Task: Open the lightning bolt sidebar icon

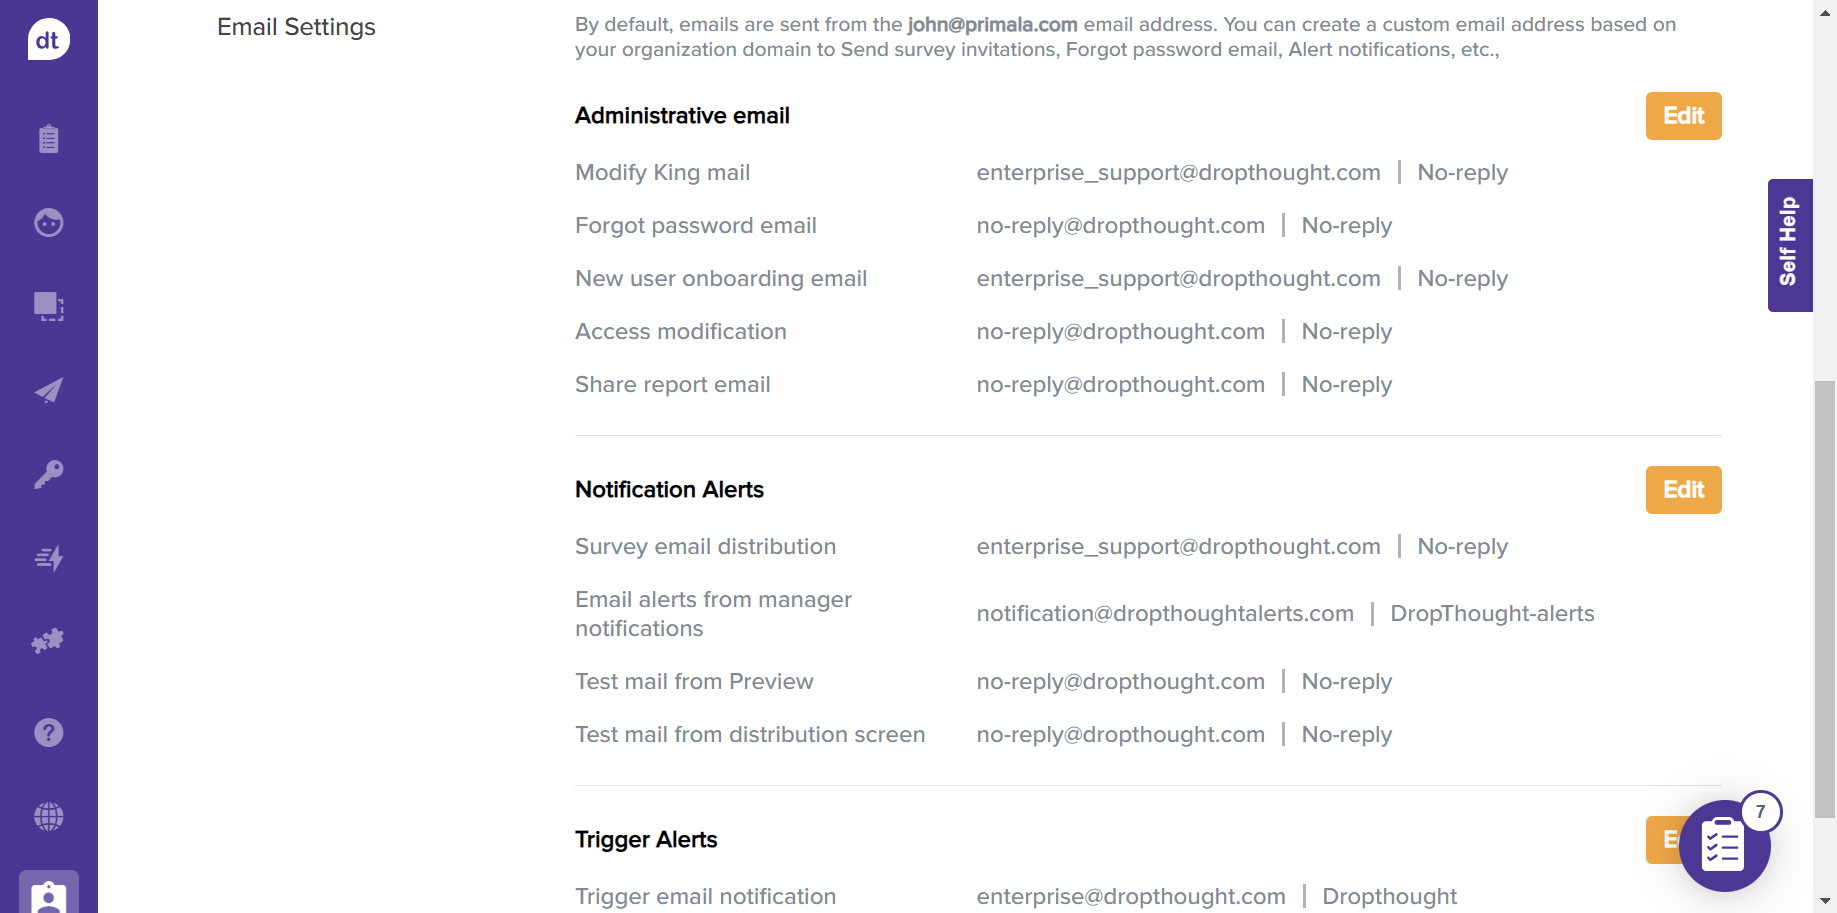Action: tap(48, 558)
